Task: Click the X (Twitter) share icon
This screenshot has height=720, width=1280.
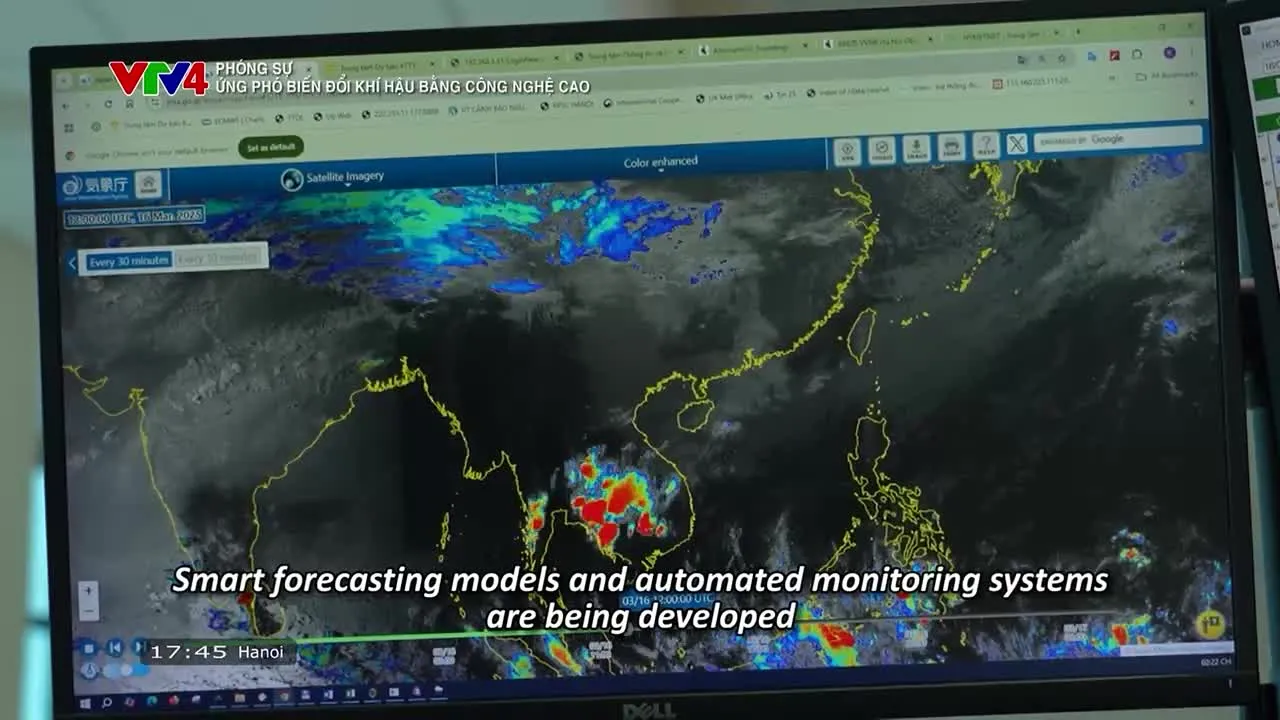Action: tap(1016, 144)
